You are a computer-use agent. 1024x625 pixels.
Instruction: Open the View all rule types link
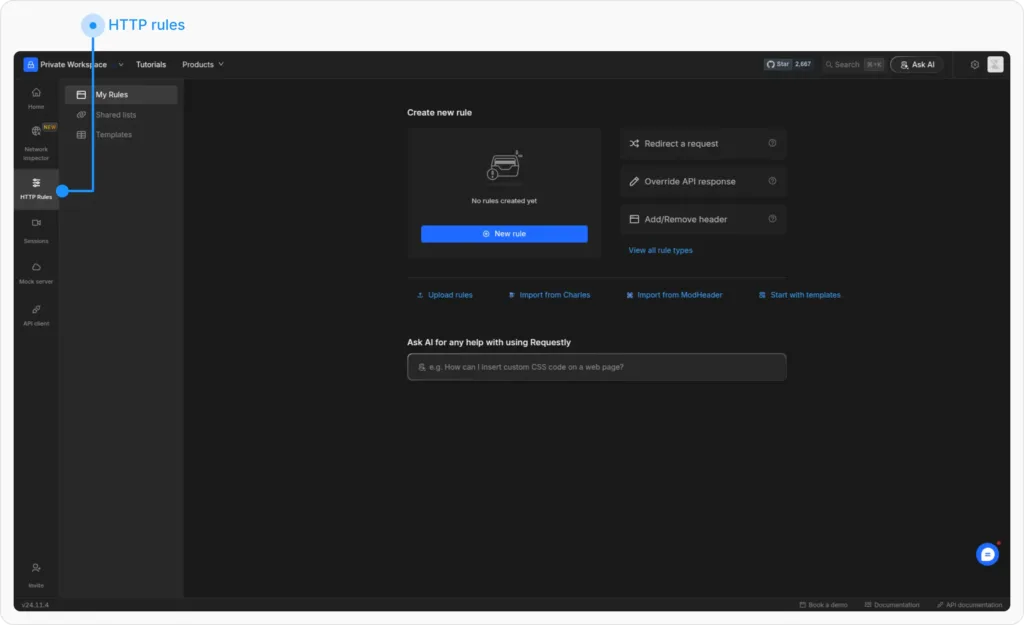660,250
